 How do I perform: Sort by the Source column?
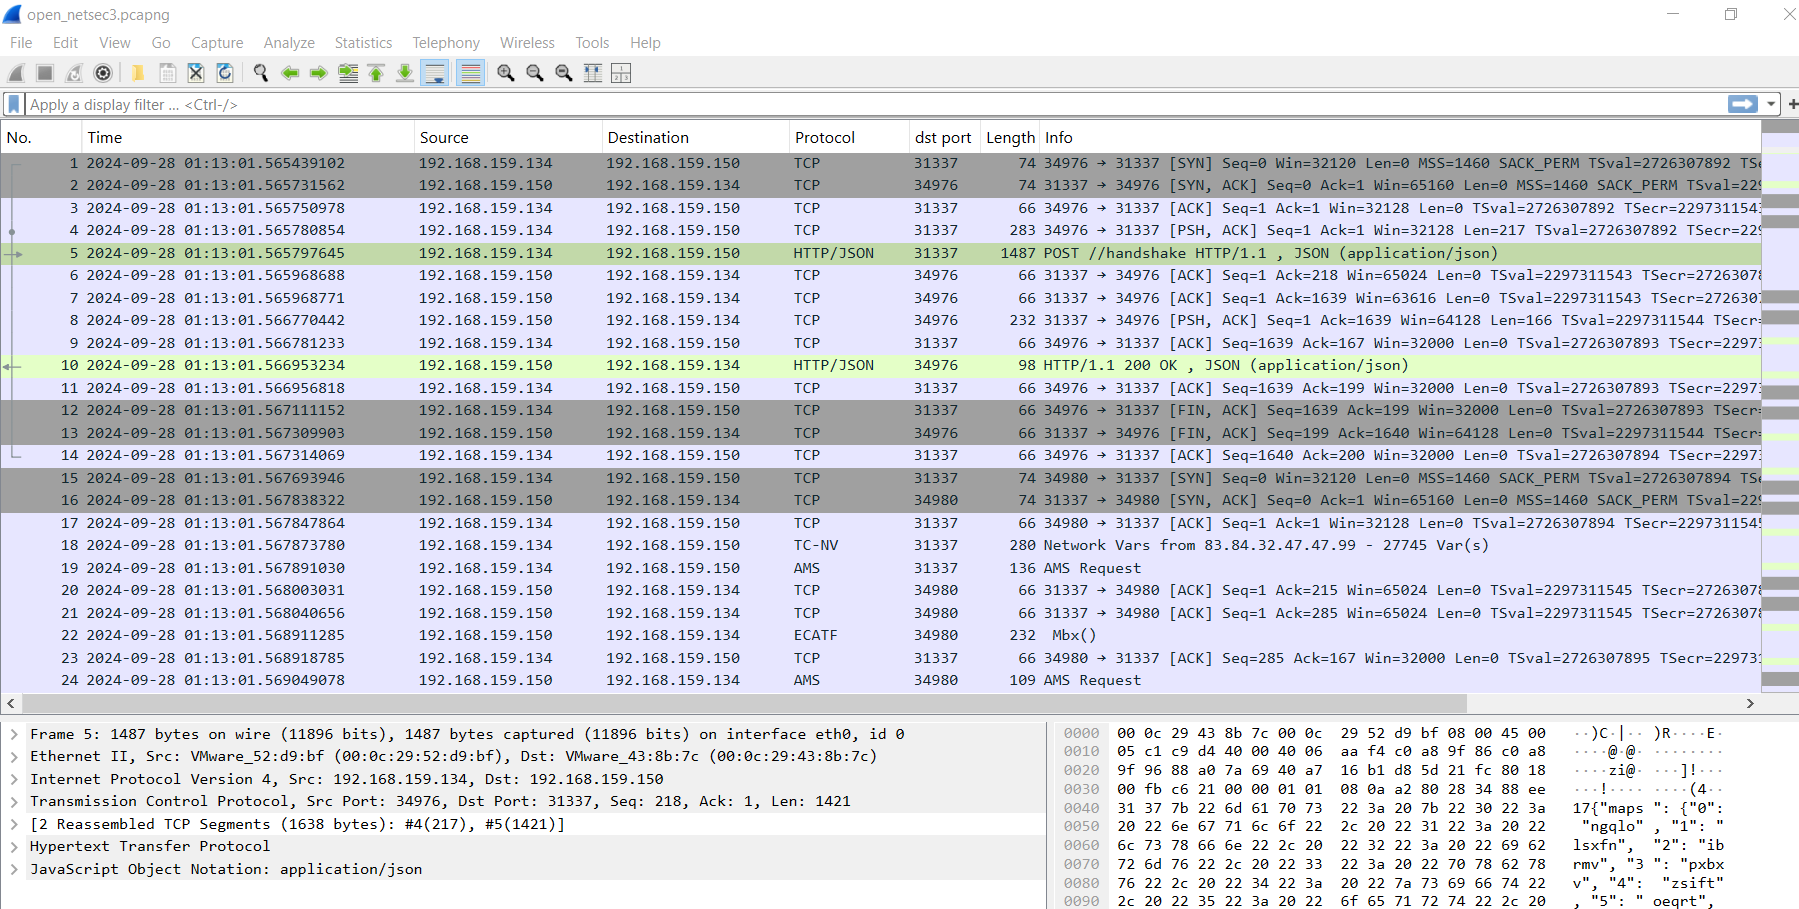[x=508, y=138]
